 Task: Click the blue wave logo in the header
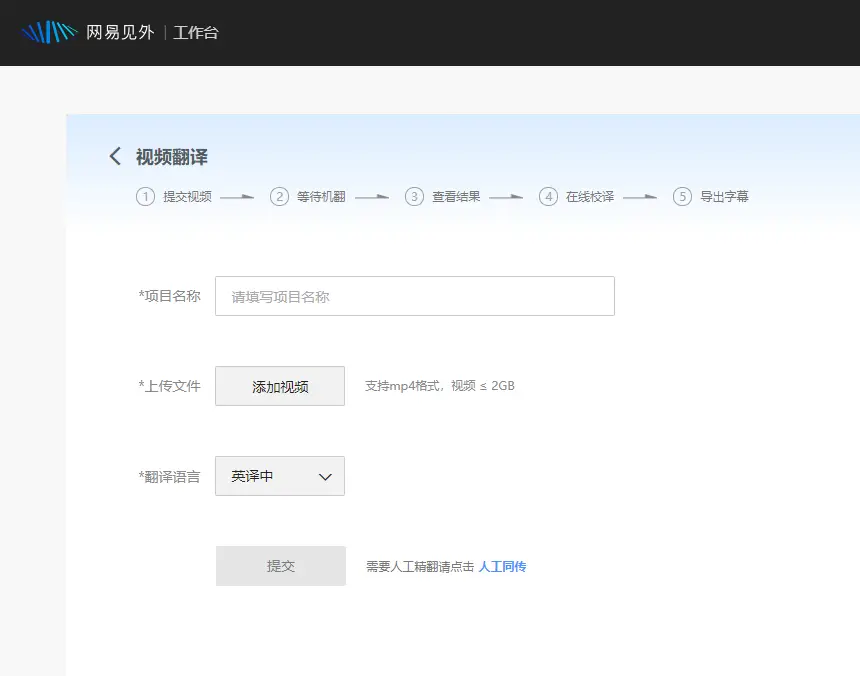(51, 31)
